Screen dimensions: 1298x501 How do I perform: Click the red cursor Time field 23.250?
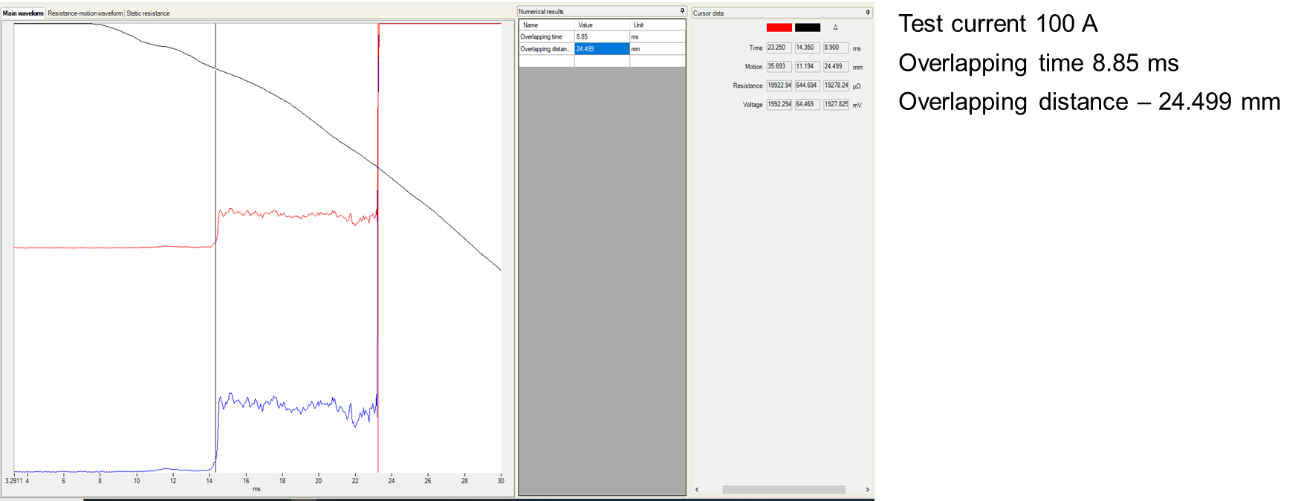coord(779,47)
